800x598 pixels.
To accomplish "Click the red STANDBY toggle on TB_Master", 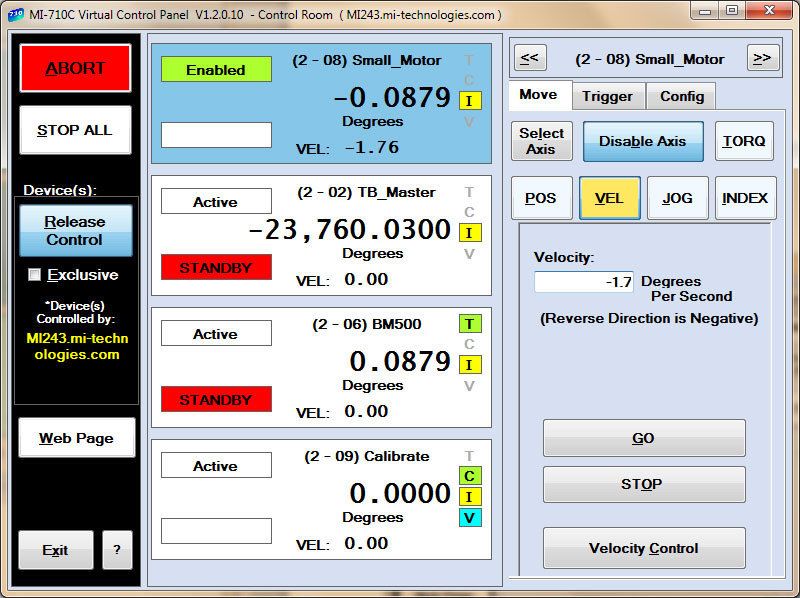I will click(216, 267).
